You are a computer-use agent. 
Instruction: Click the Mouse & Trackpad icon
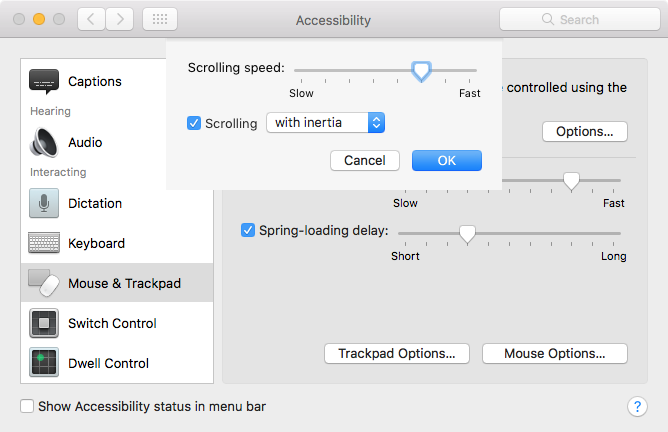[44, 283]
